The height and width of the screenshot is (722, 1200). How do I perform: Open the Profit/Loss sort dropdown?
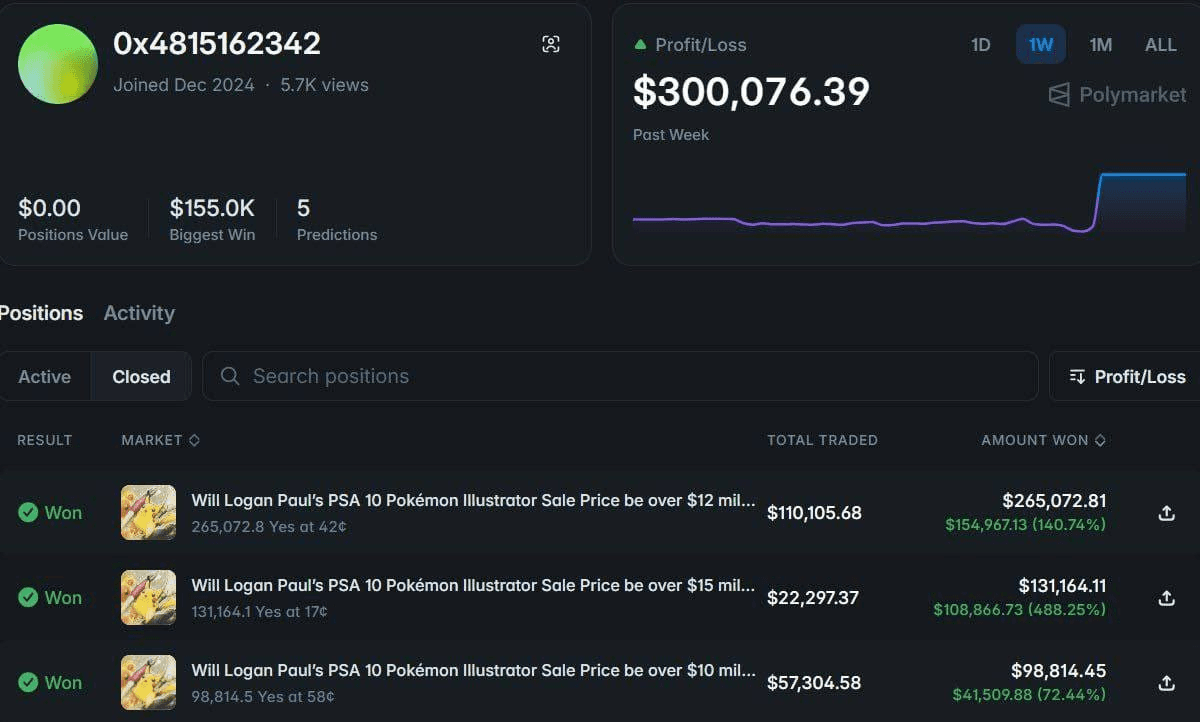tap(1127, 376)
